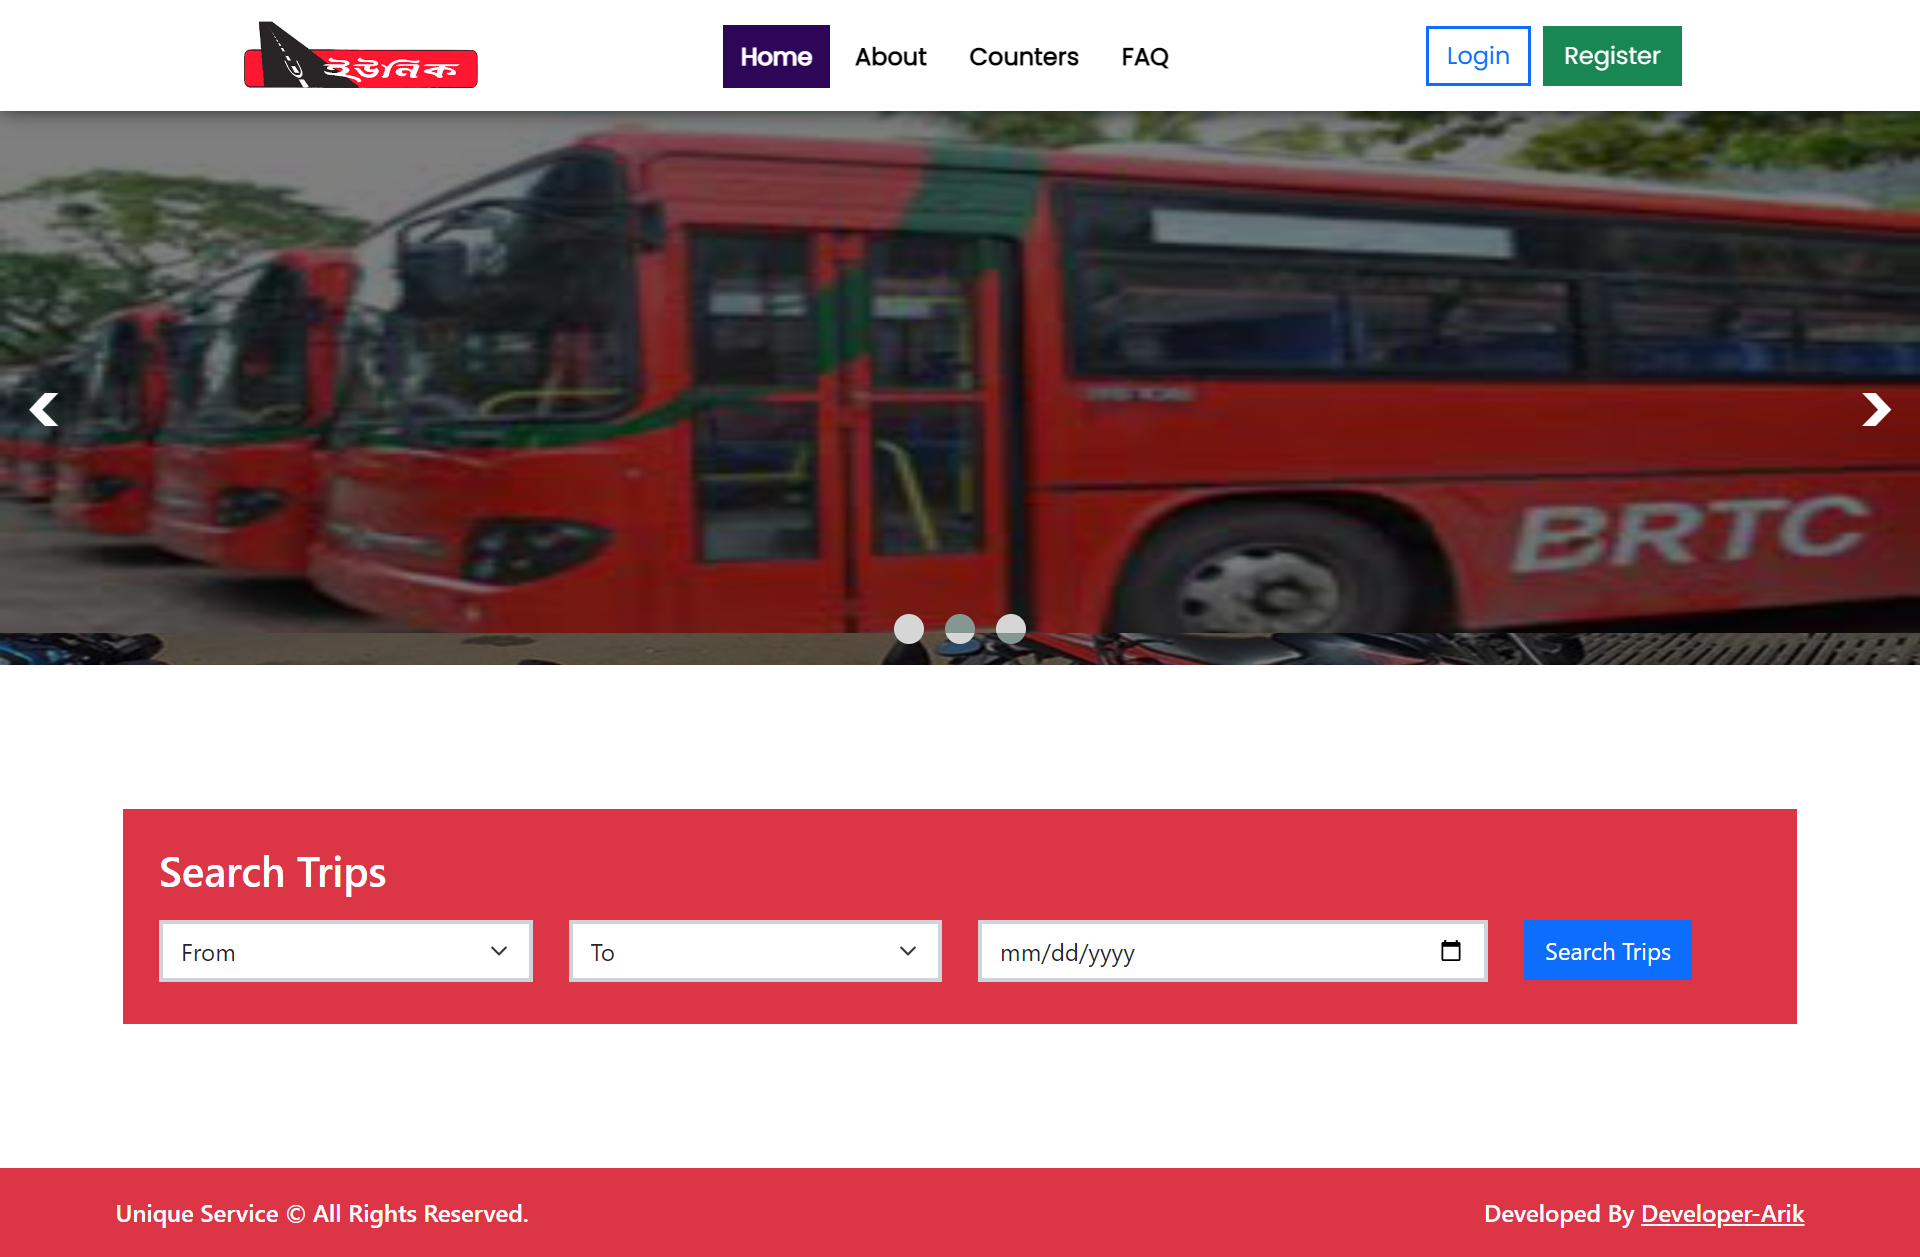Select the first carousel indicator dot

(909, 628)
